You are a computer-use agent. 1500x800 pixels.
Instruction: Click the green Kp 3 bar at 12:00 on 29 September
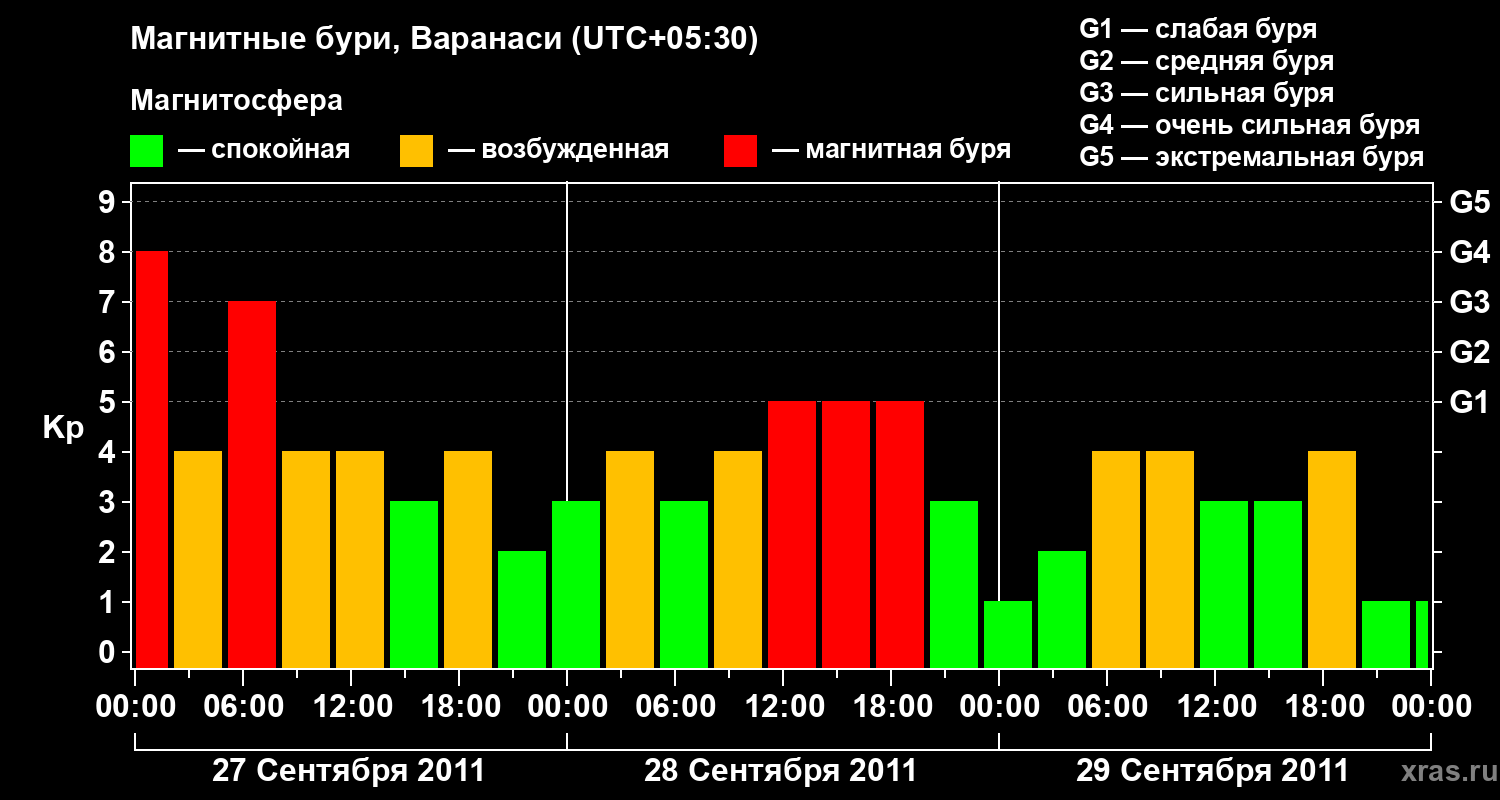coord(1224,584)
